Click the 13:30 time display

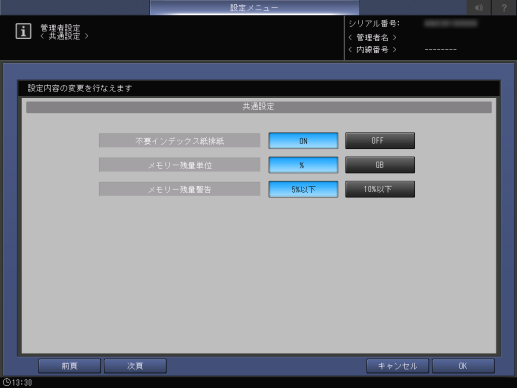pyautogui.click(x=22, y=382)
